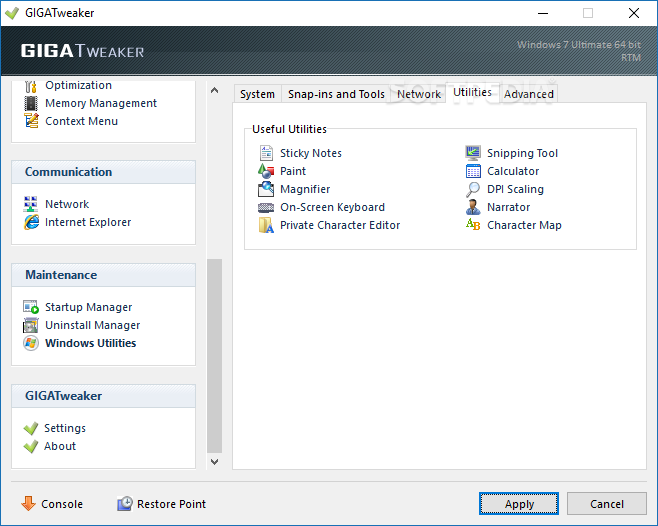Click the Settings green checkmark icon

(x=31, y=428)
